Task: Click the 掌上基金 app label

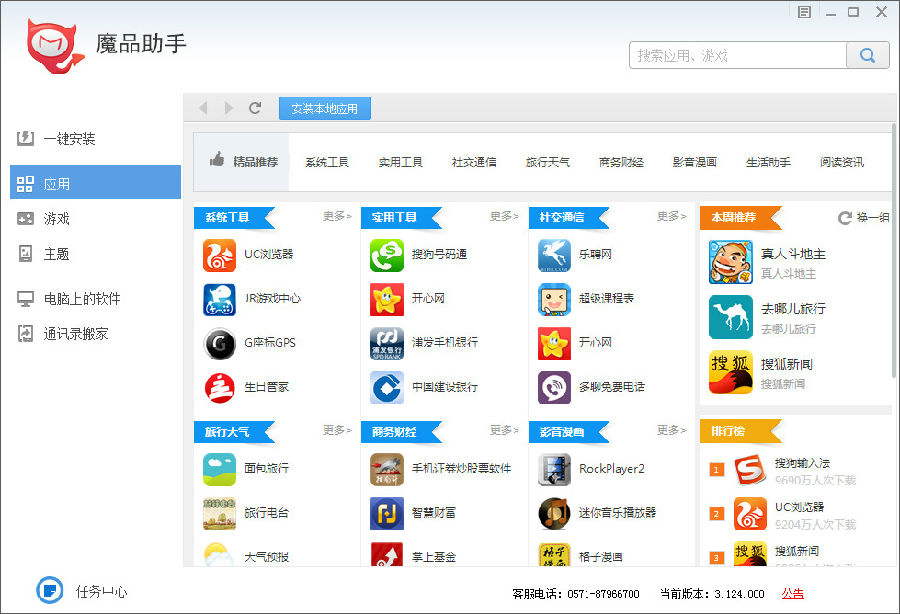Action: pos(434,557)
